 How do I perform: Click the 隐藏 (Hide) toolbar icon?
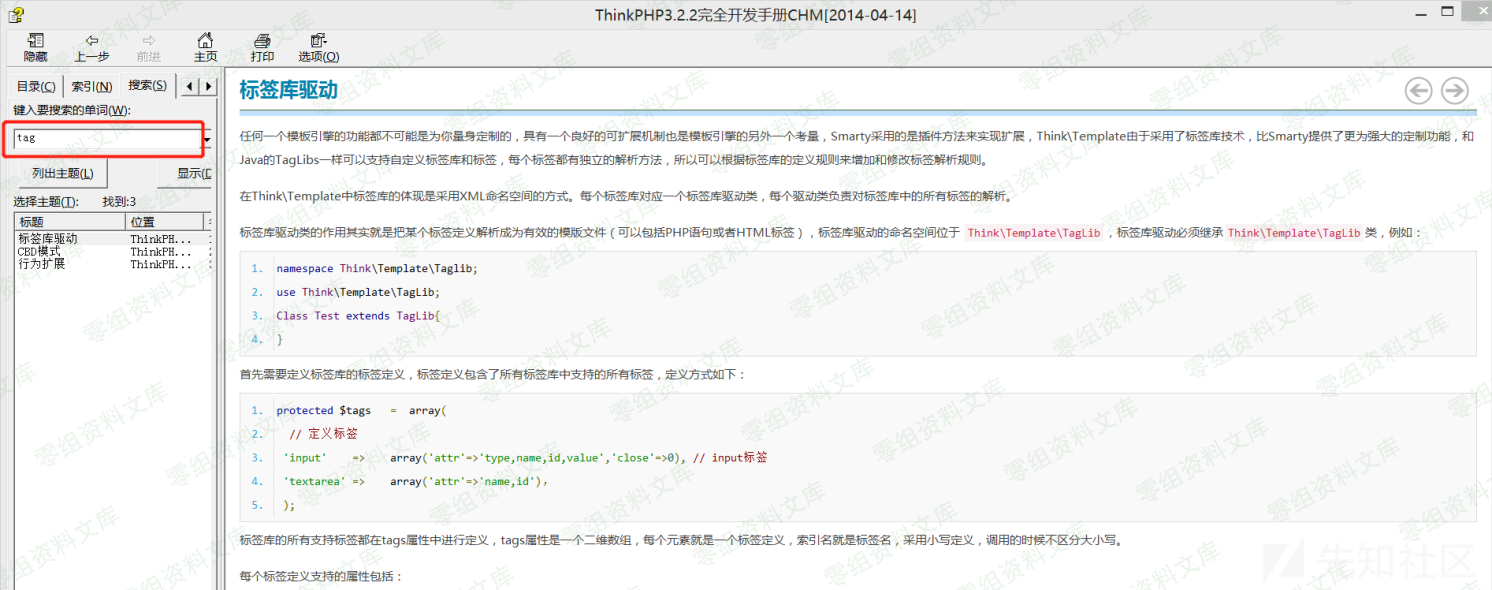pos(35,47)
